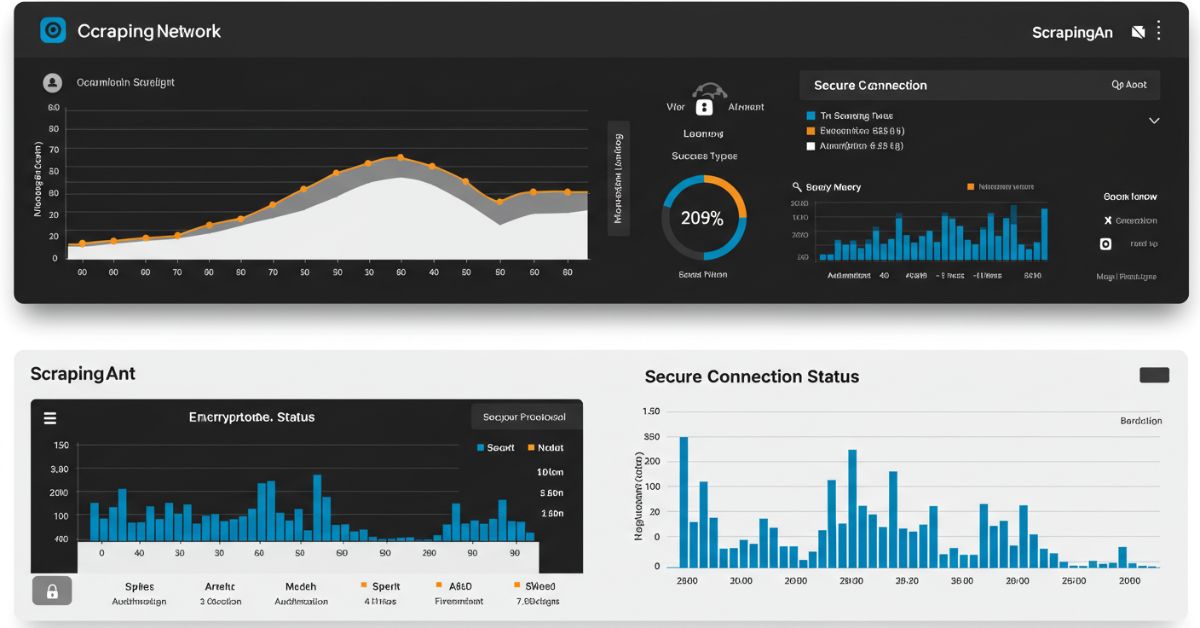Click the vertical side button beside area chart

618,178
